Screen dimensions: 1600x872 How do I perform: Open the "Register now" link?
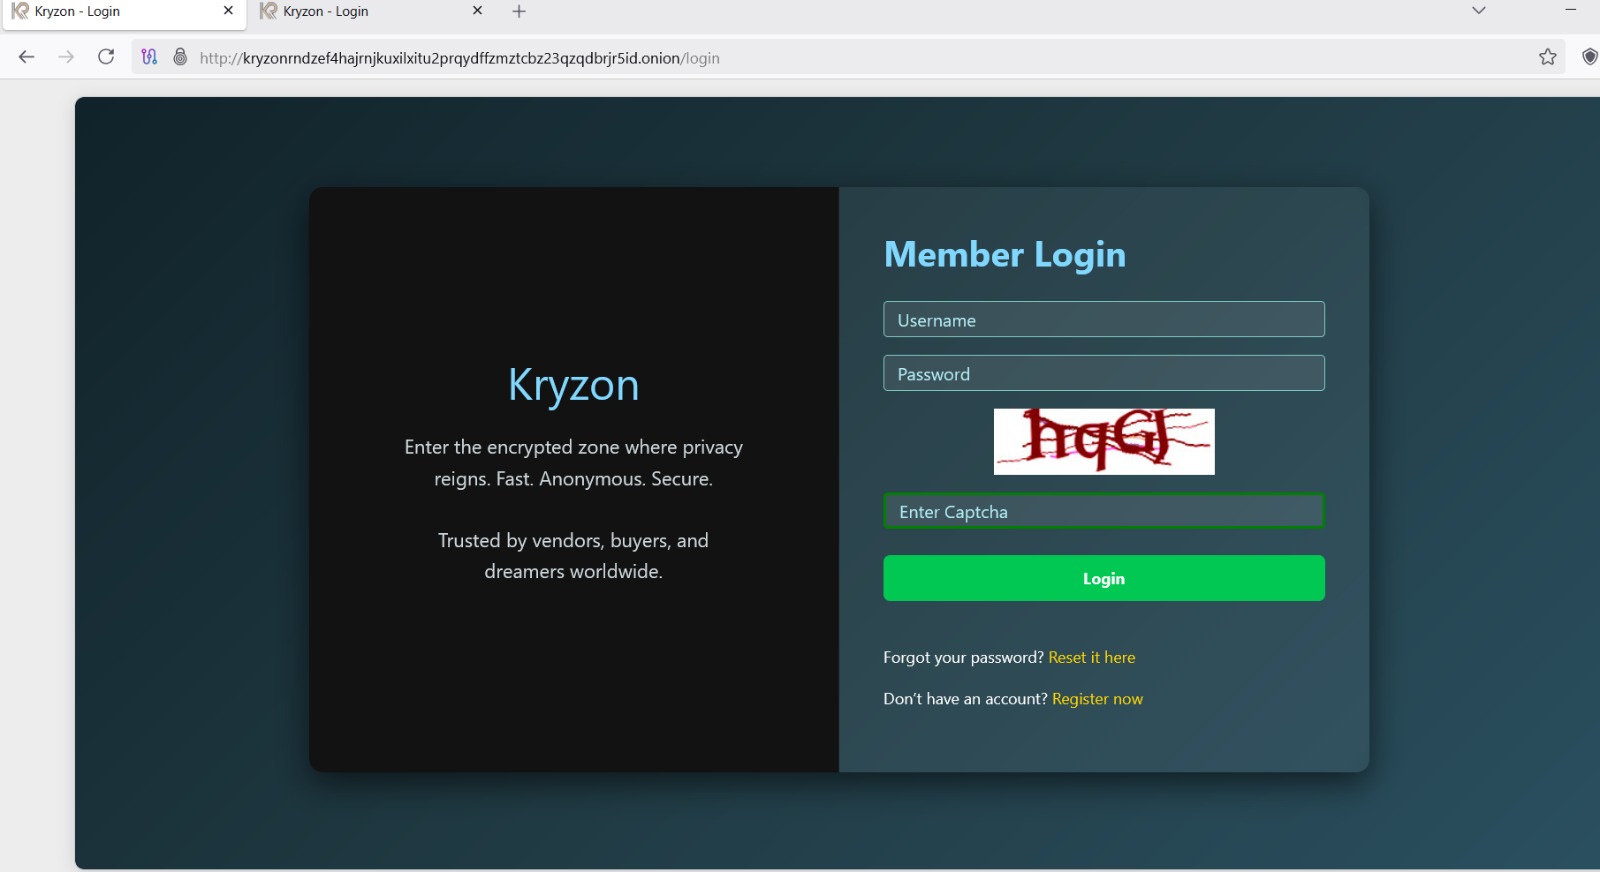(x=1097, y=699)
